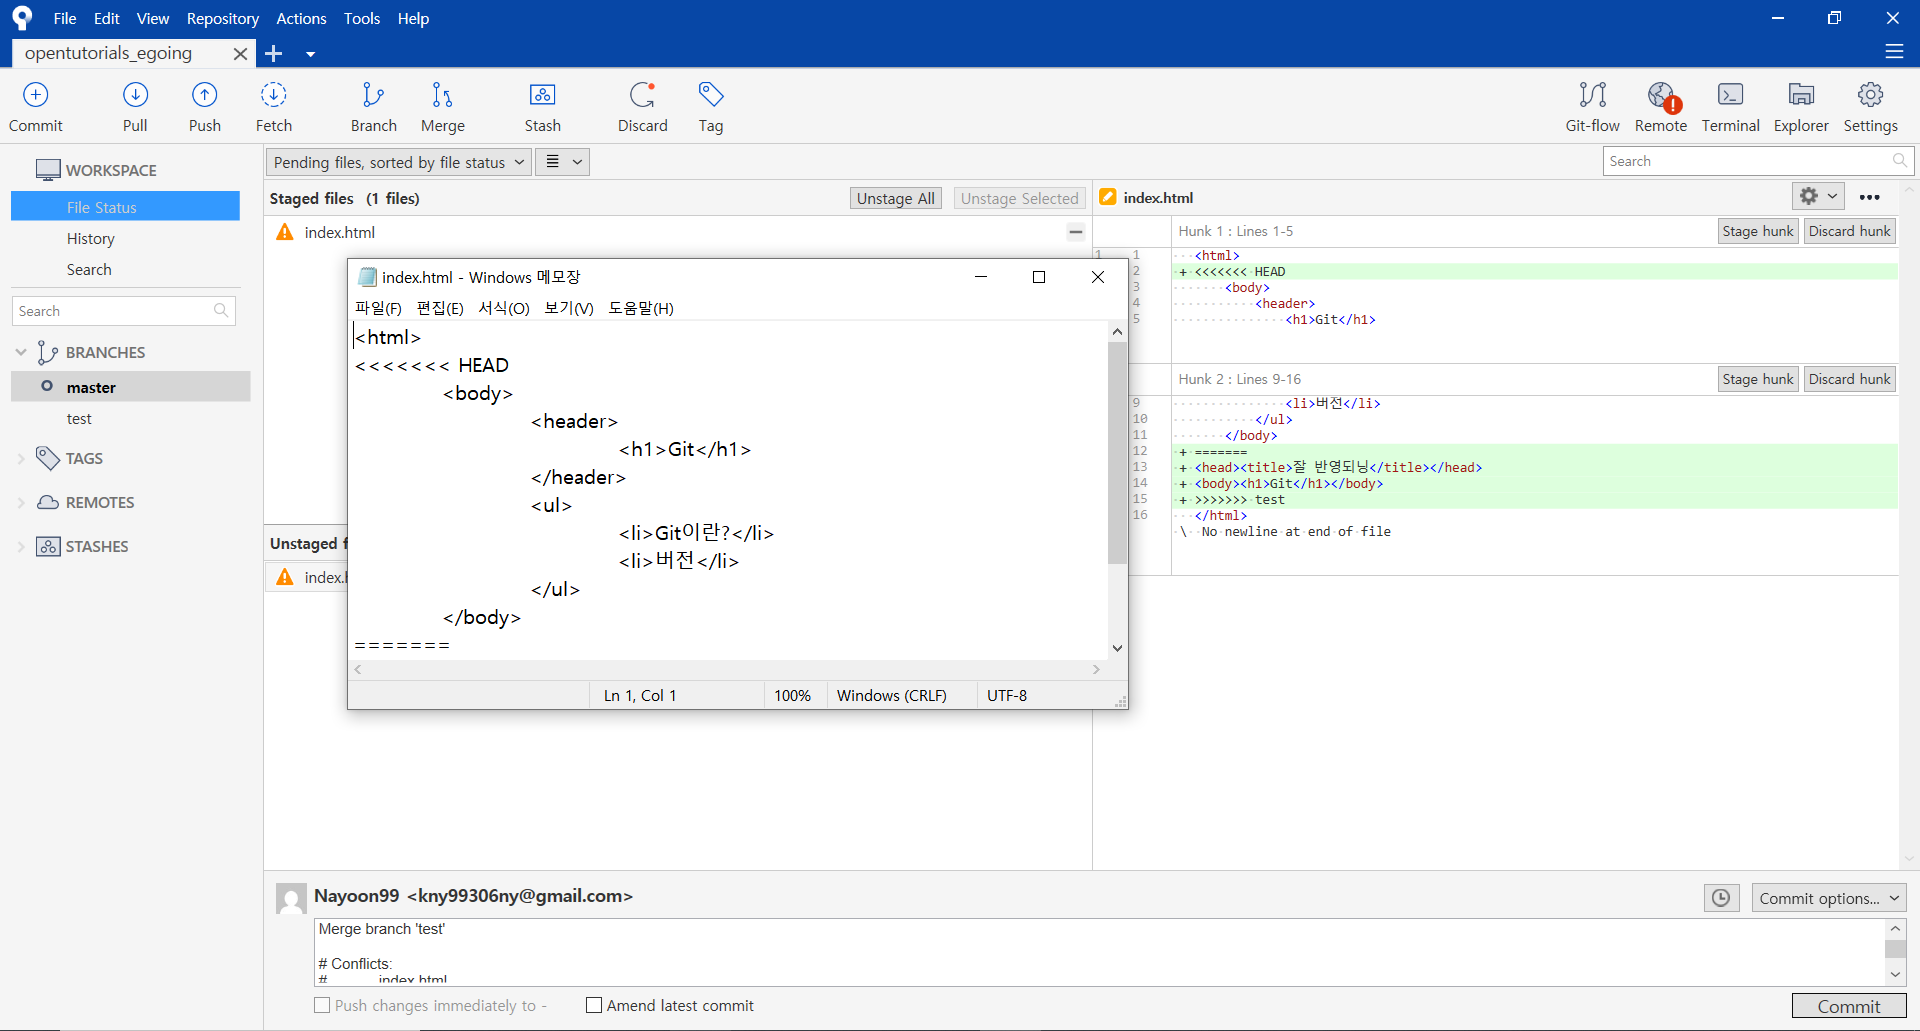Open the Merge tool
Image resolution: width=1920 pixels, height=1031 pixels.
click(x=442, y=107)
